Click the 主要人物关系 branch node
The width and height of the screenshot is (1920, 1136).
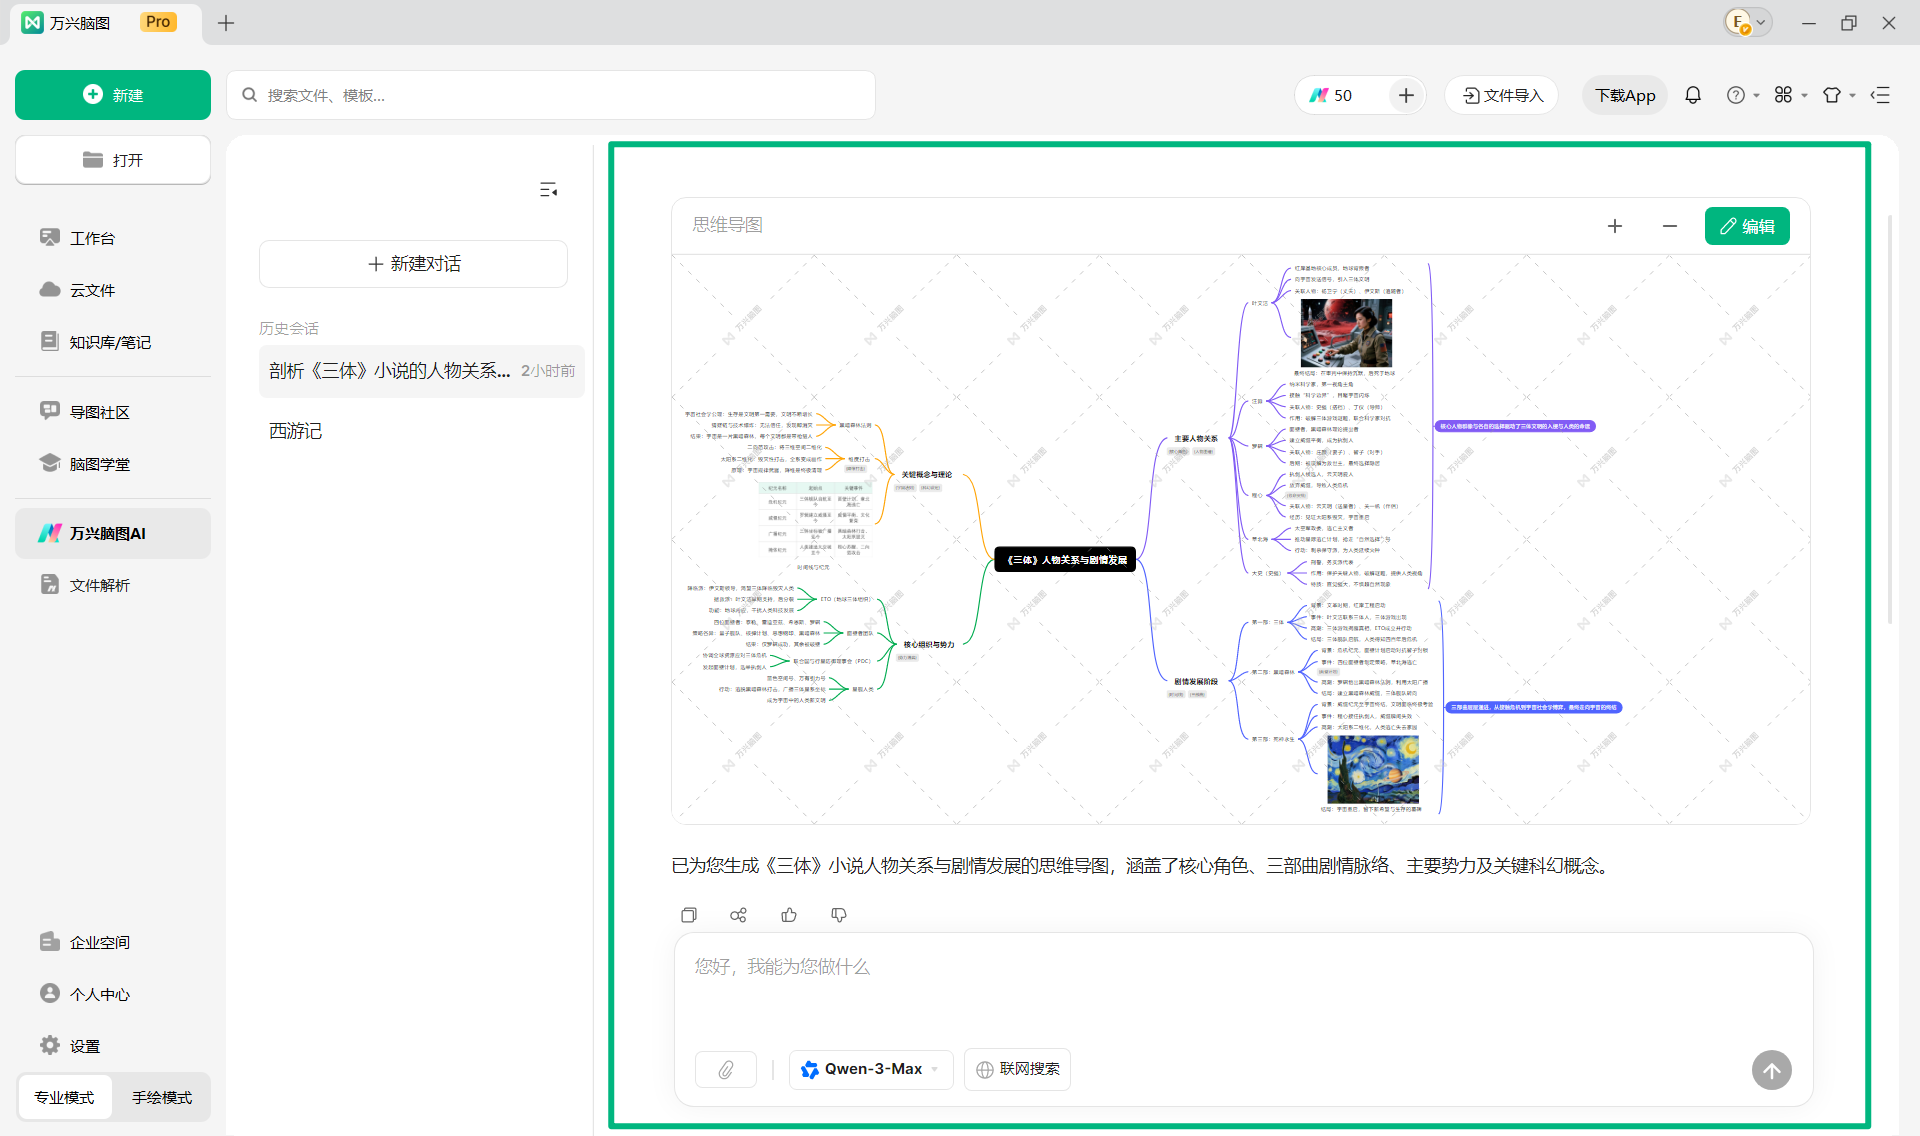click(1195, 439)
